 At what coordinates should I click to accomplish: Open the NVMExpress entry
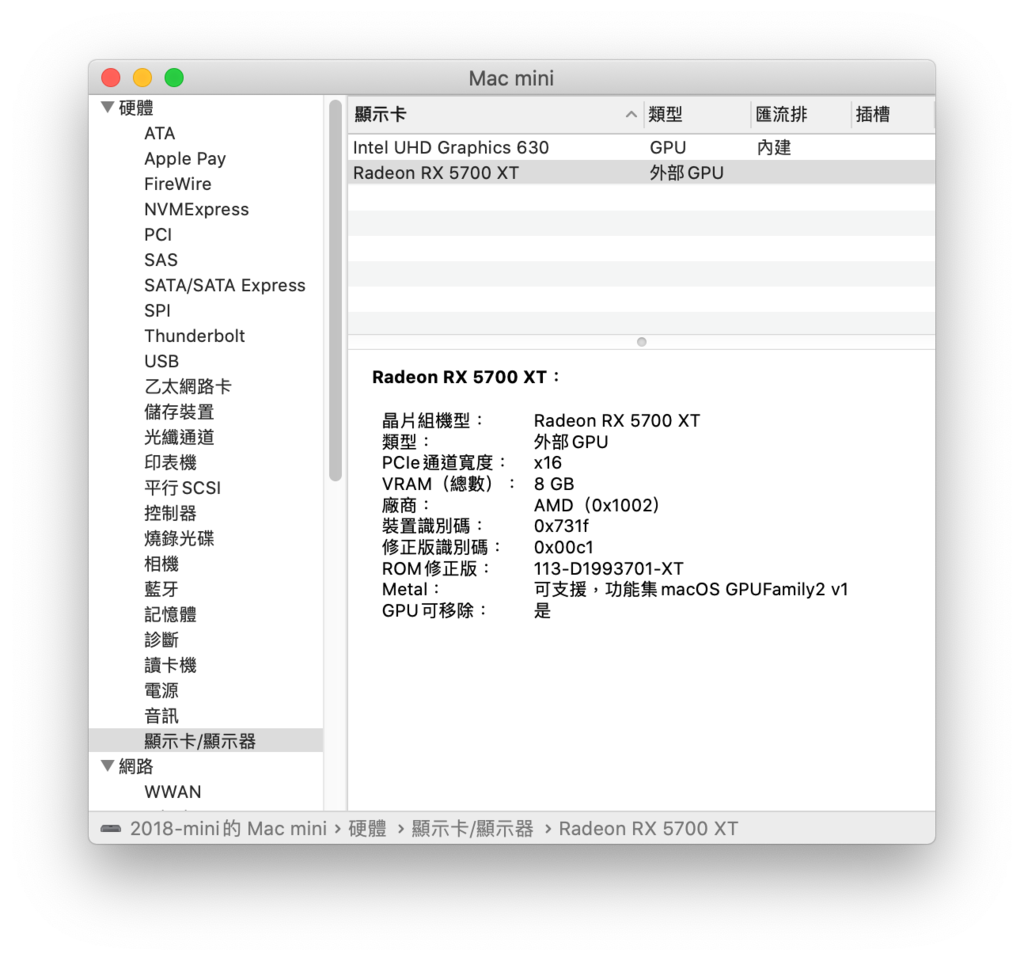197,210
